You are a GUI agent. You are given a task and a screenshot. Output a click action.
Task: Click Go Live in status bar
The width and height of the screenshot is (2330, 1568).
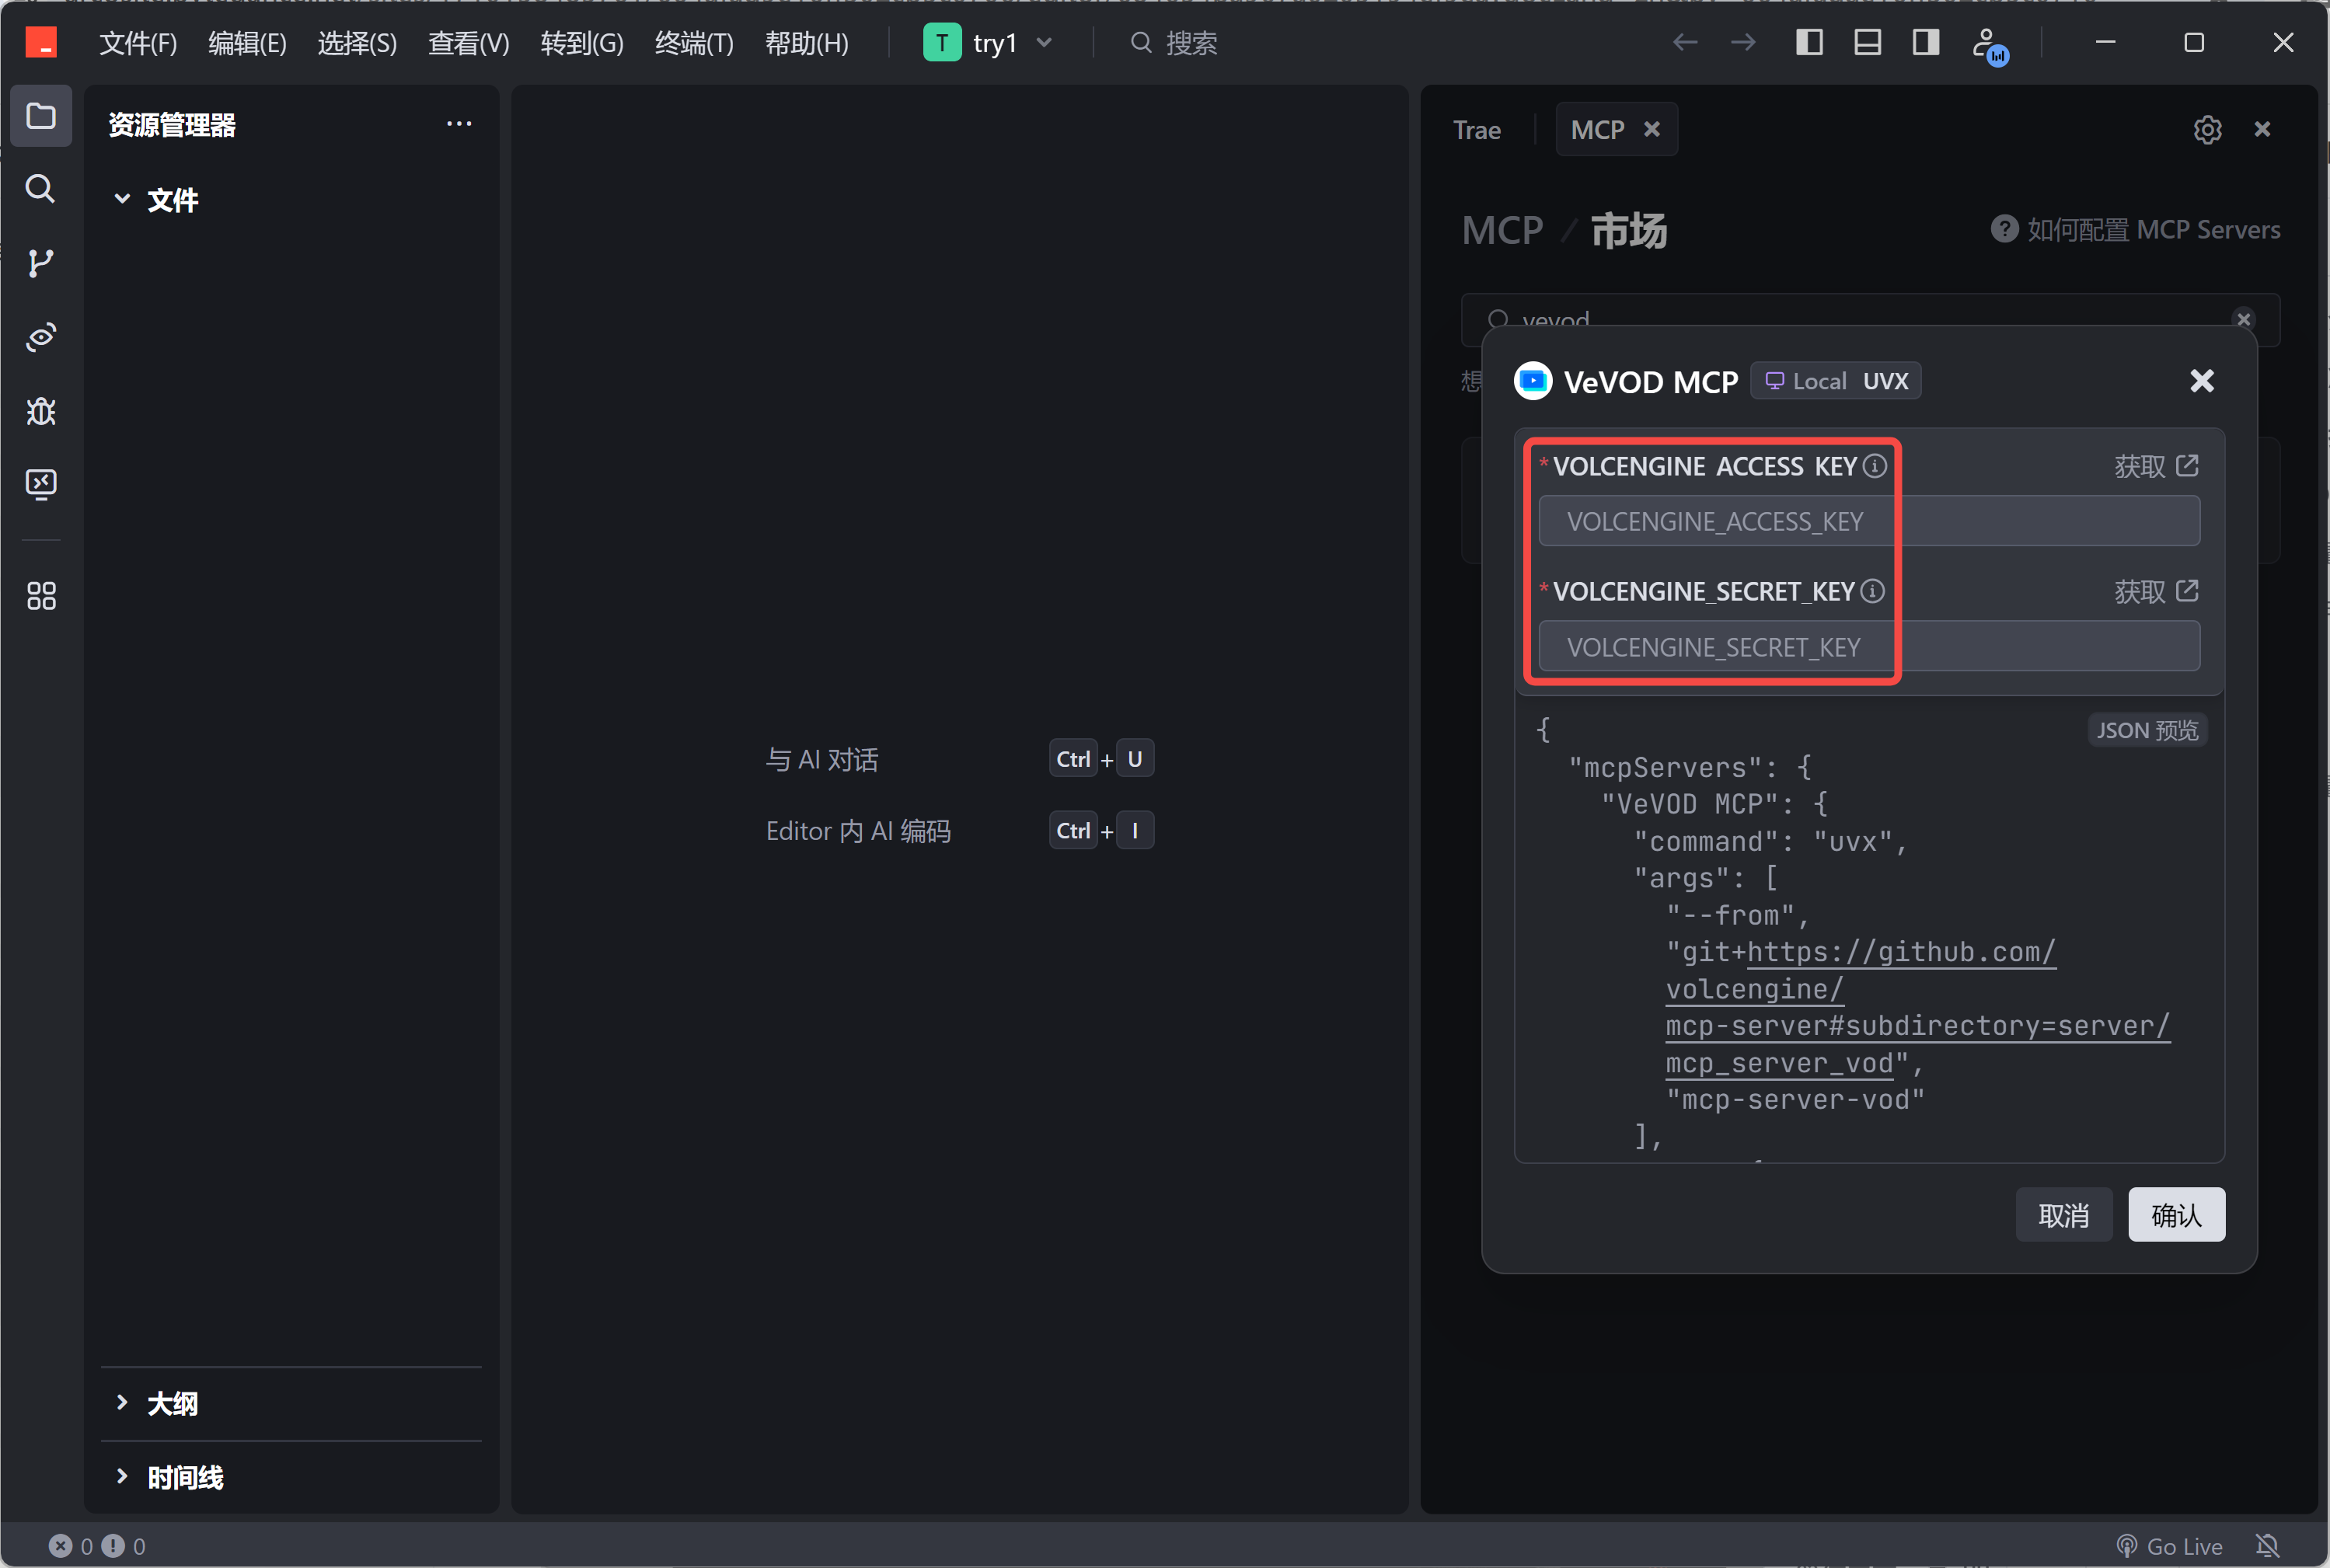click(x=2169, y=1546)
